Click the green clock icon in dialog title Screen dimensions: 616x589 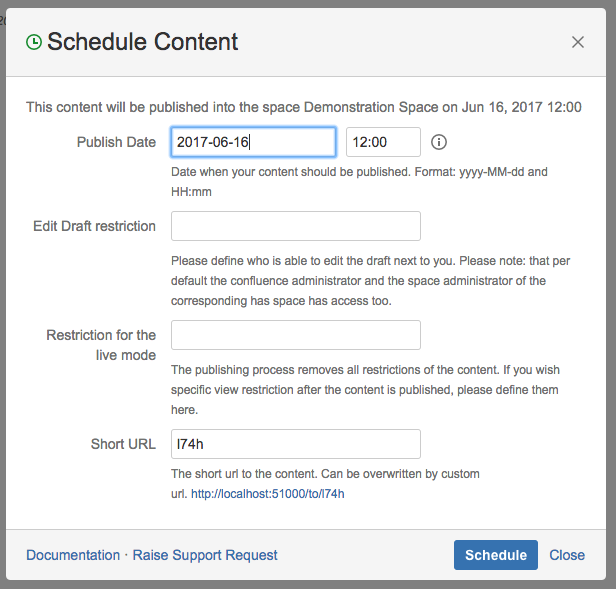pyautogui.click(x=34, y=42)
